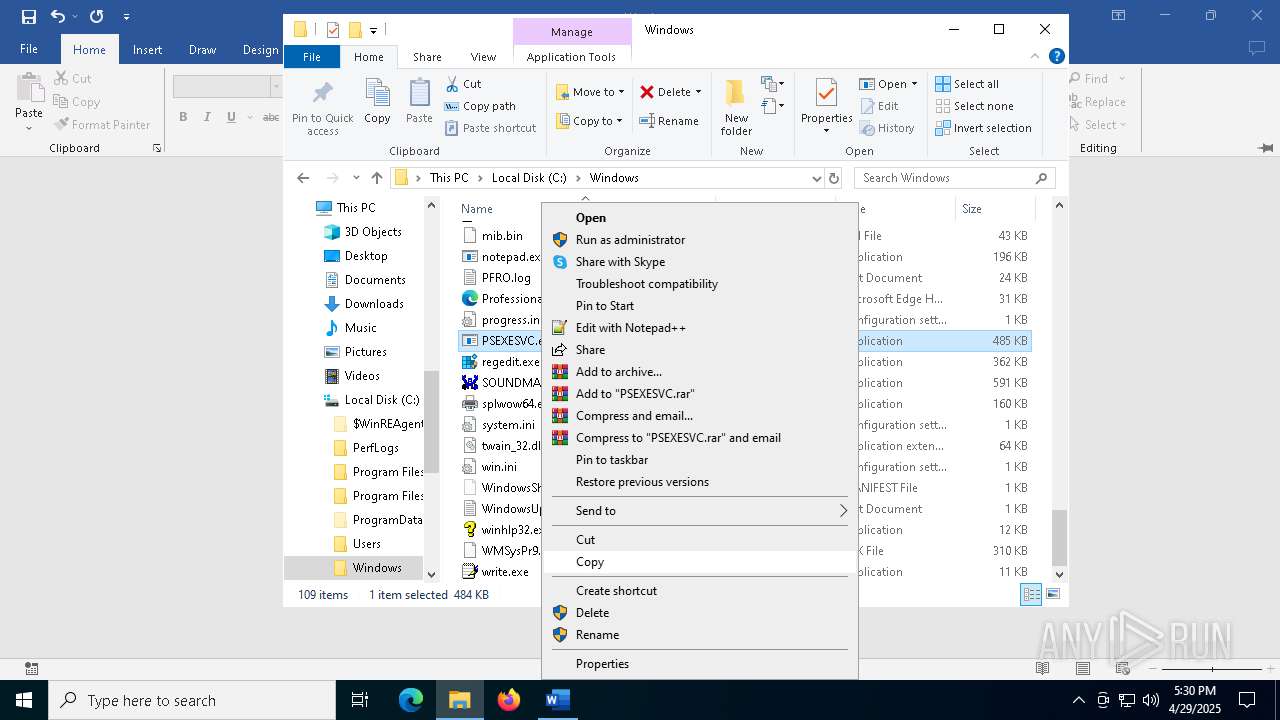Open Explorer File tab
1280x720 pixels.
pos(312,57)
